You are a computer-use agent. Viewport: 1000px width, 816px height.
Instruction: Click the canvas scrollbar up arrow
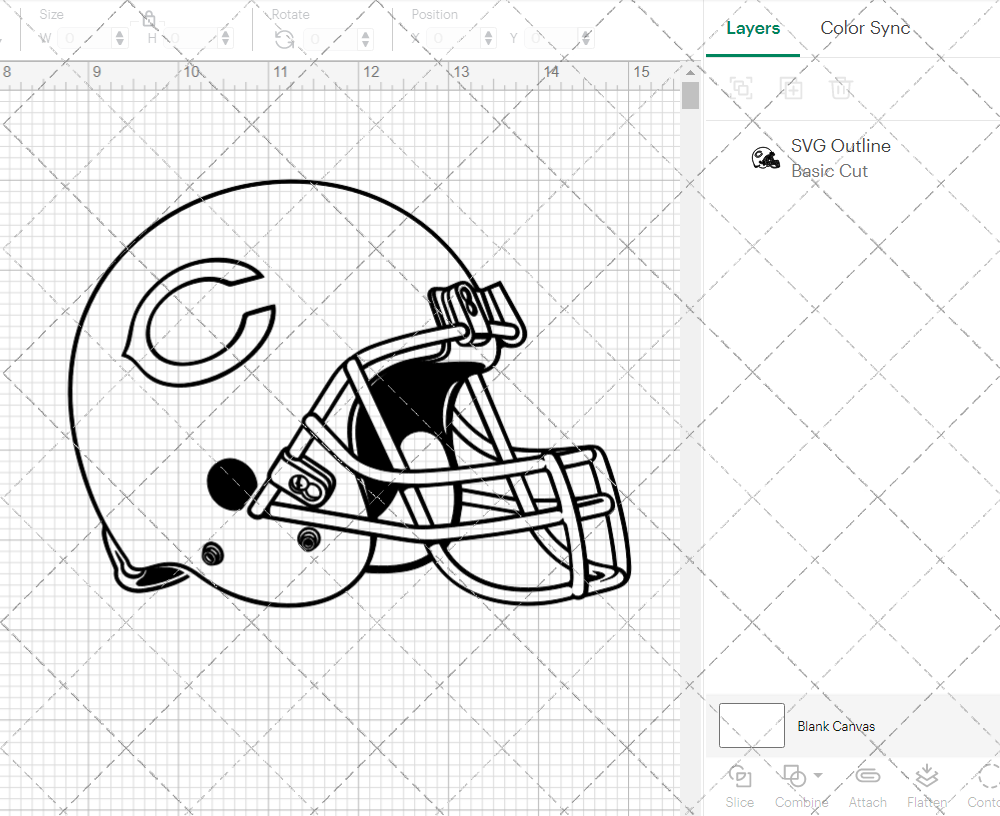coord(690,72)
